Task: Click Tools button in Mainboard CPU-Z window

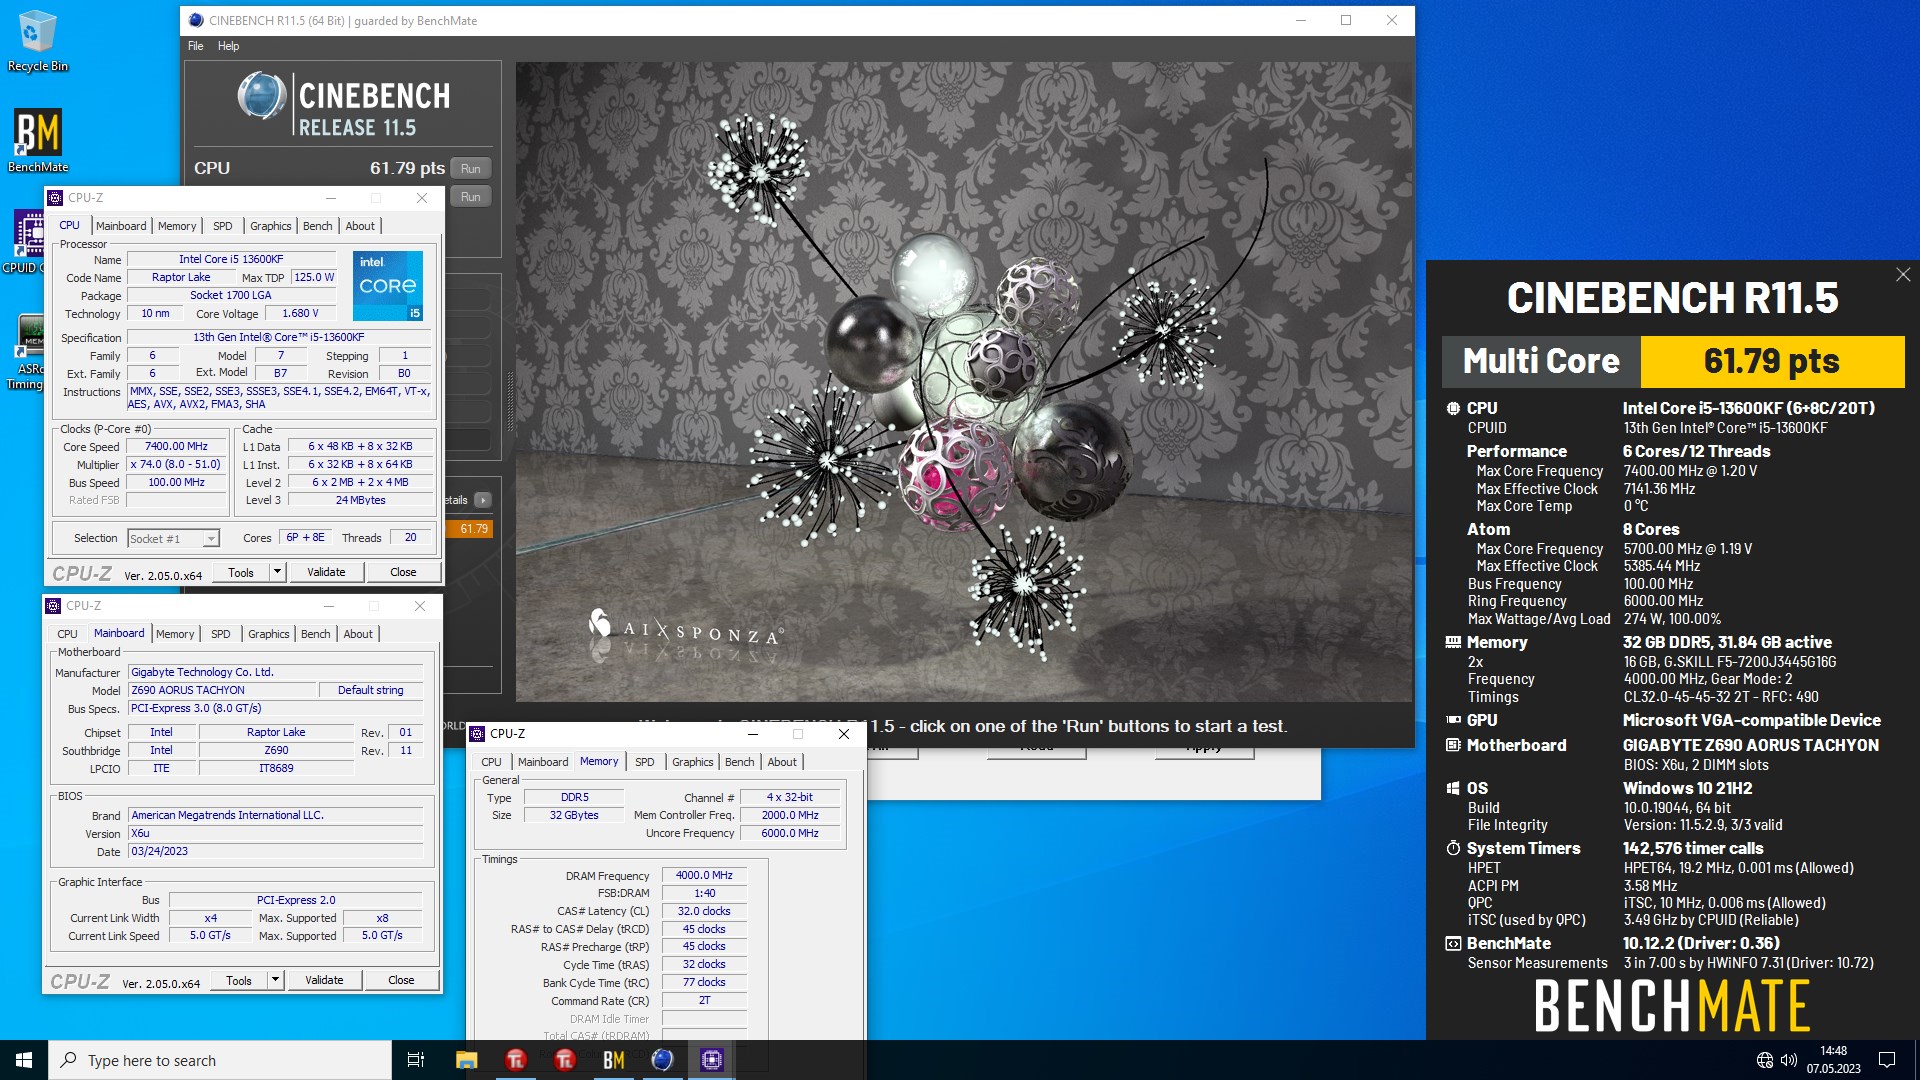Action: click(x=238, y=980)
